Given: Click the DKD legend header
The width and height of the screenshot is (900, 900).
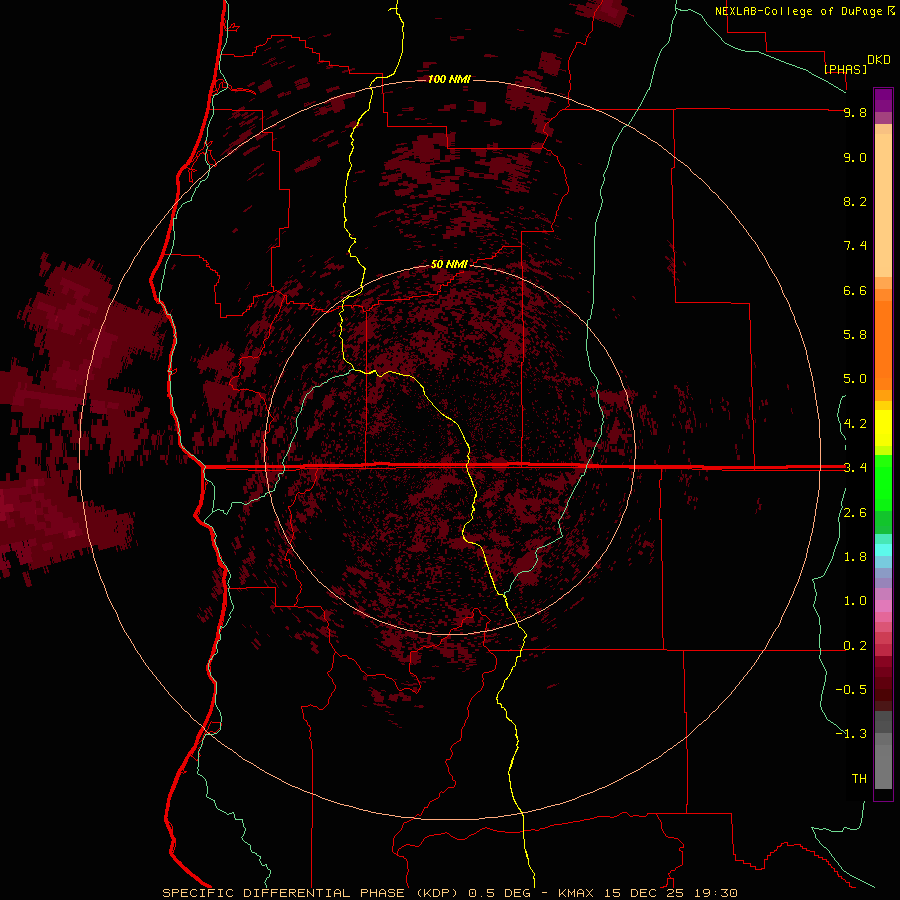Looking at the screenshot, I should pos(878,60).
